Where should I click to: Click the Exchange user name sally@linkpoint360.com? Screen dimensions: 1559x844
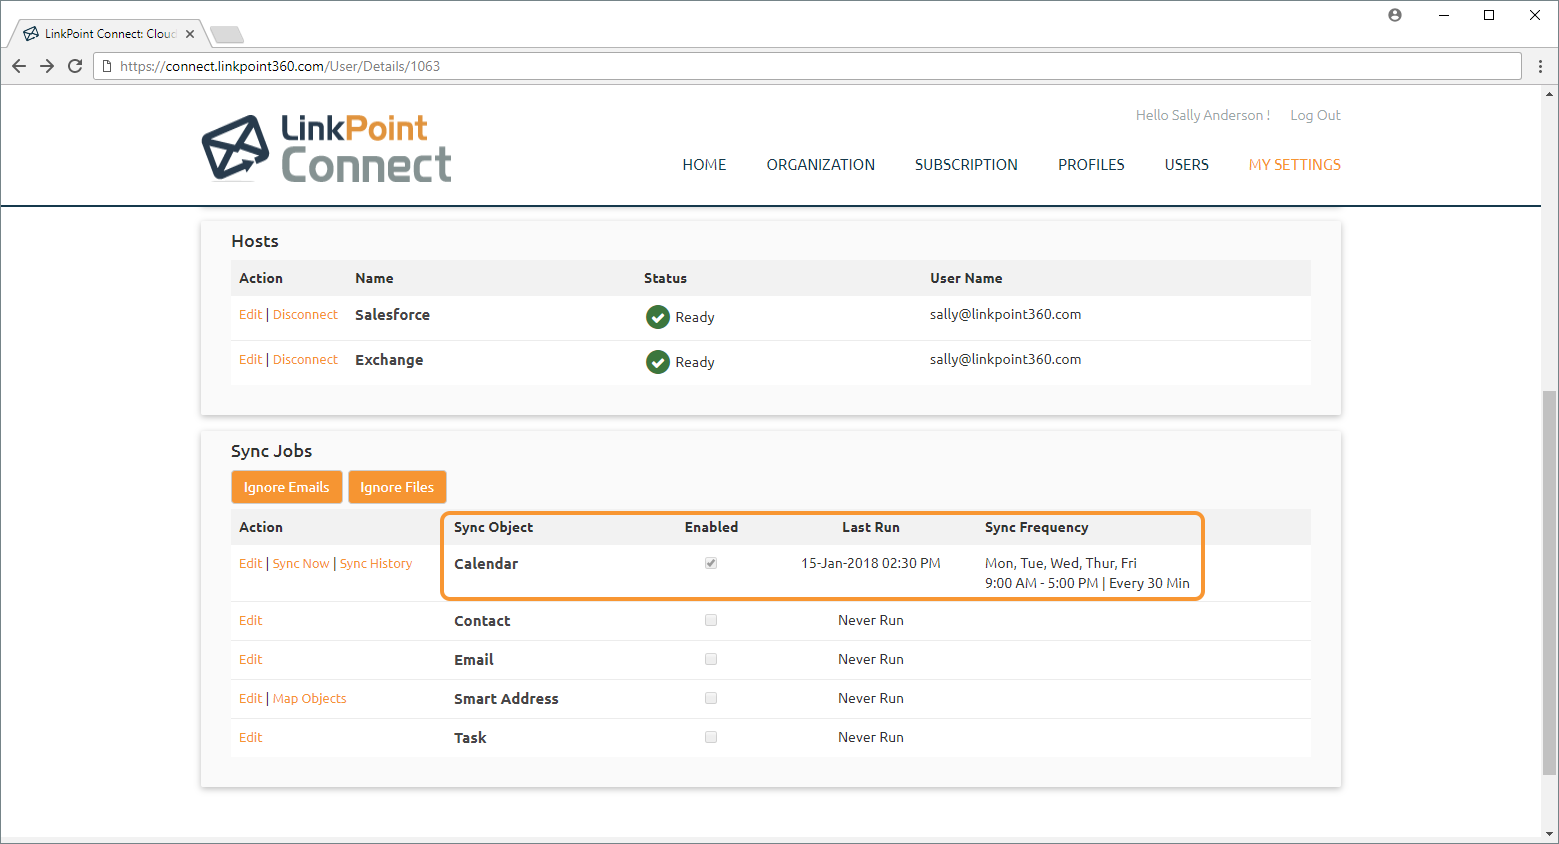(1005, 359)
